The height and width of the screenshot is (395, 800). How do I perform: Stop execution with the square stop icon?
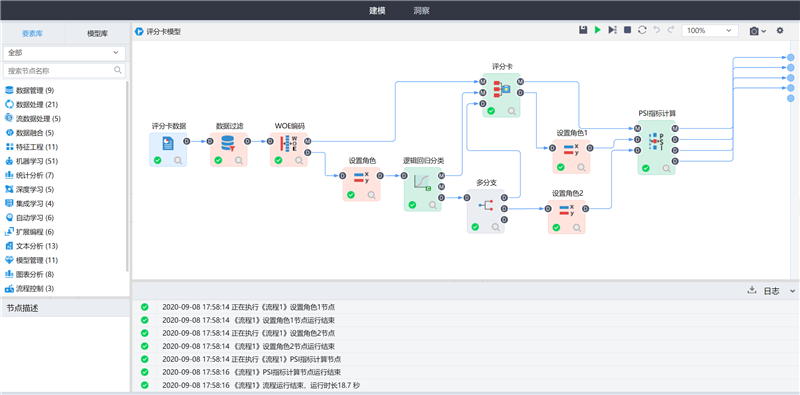pos(628,31)
